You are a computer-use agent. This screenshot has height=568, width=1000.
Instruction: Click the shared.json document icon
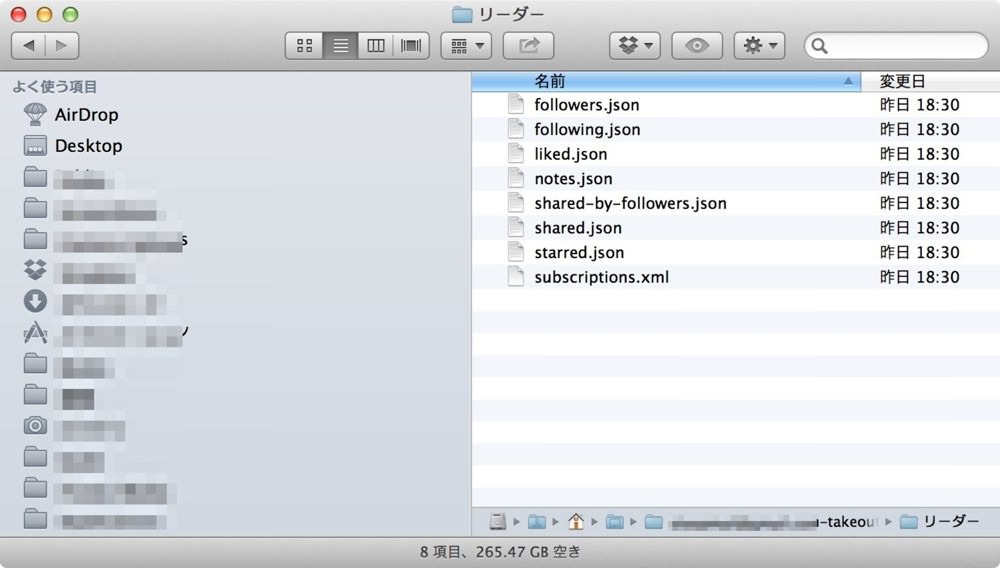(x=516, y=228)
